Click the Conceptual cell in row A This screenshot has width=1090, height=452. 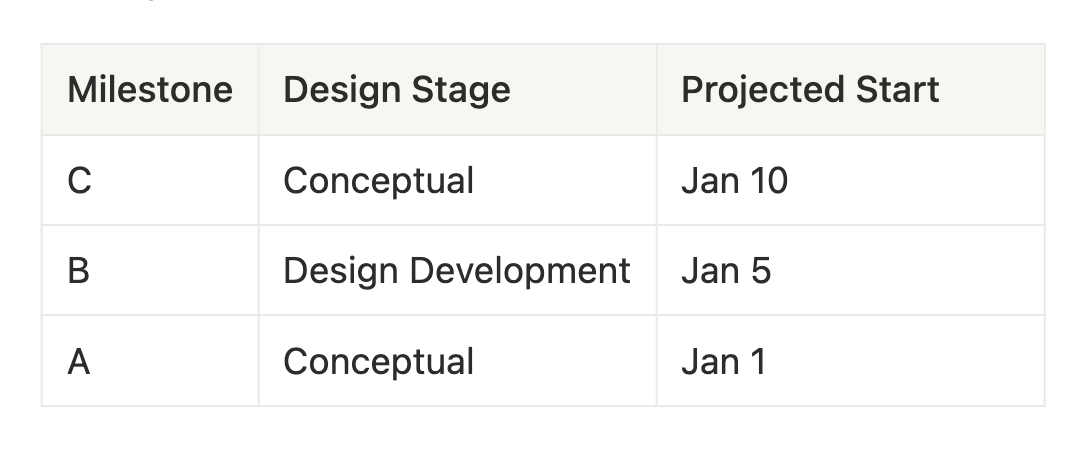(457, 361)
